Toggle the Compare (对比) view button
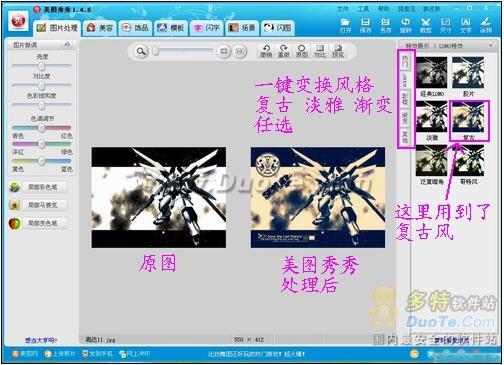Screen dimensions: 504x365 [320, 51]
